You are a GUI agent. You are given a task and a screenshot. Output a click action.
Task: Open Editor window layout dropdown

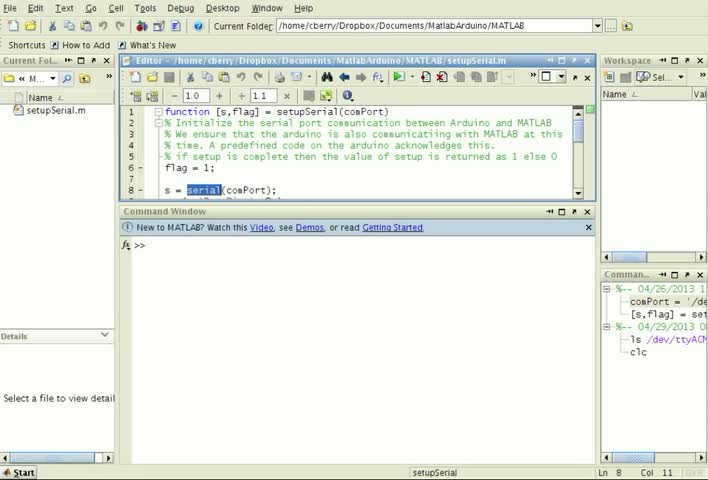(x=561, y=77)
